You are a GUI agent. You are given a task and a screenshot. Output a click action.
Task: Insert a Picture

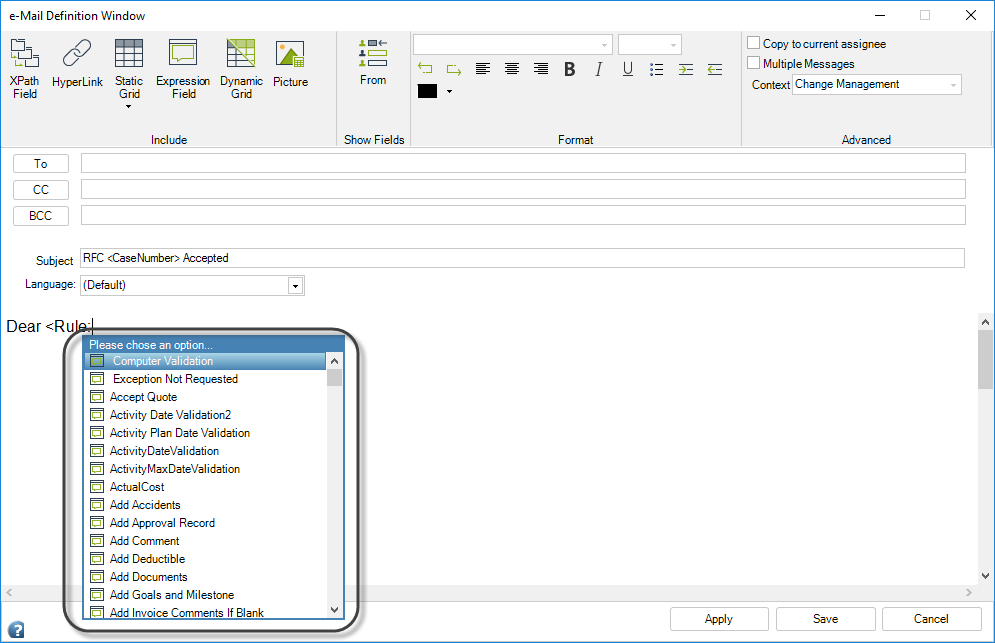click(x=290, y=63)
